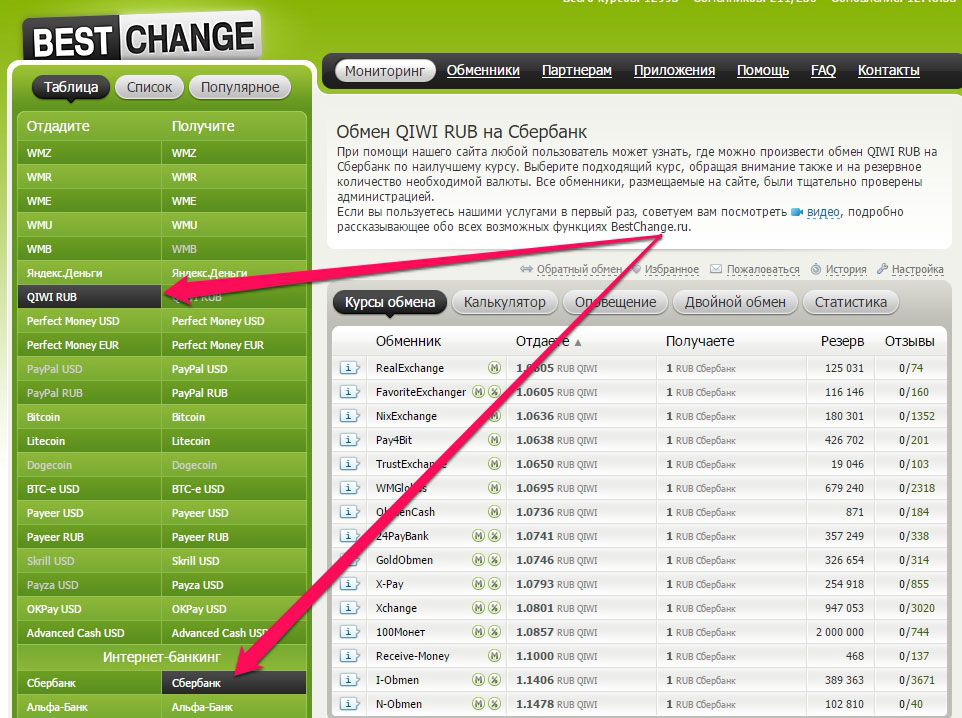The image size is (962, 718).
Task: Click Пожаловаться link
Action: coord(763,269)
